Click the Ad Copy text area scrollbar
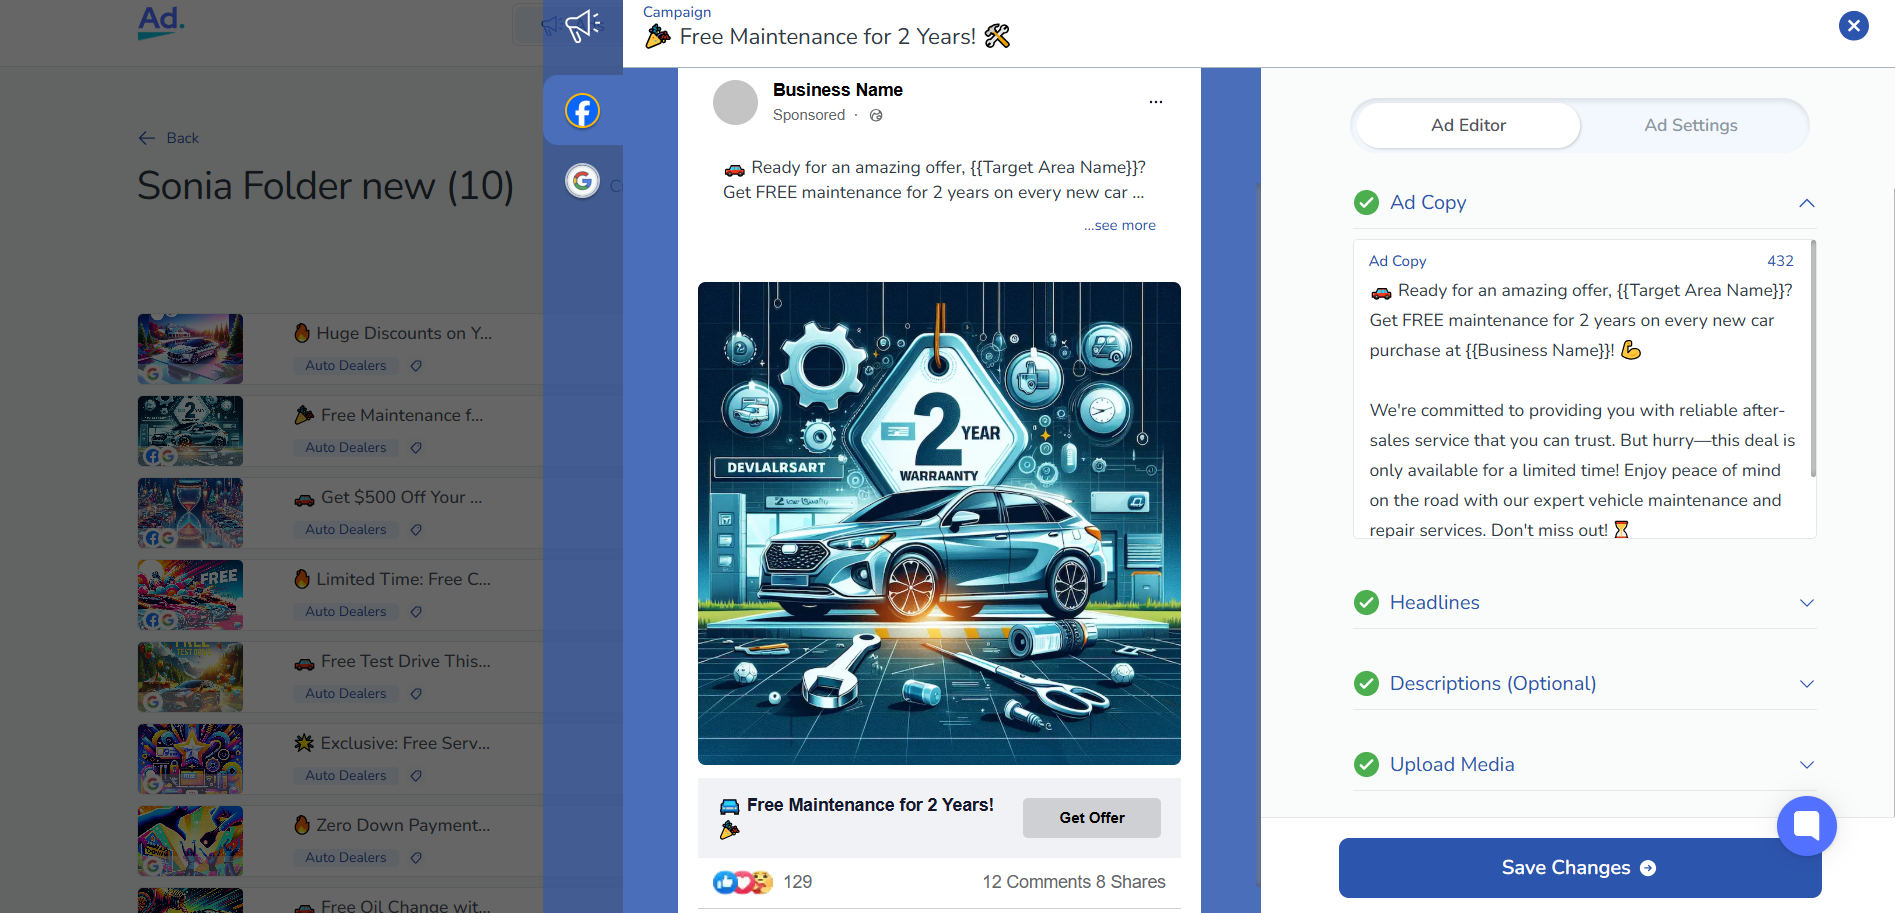 click(1813, 360)
